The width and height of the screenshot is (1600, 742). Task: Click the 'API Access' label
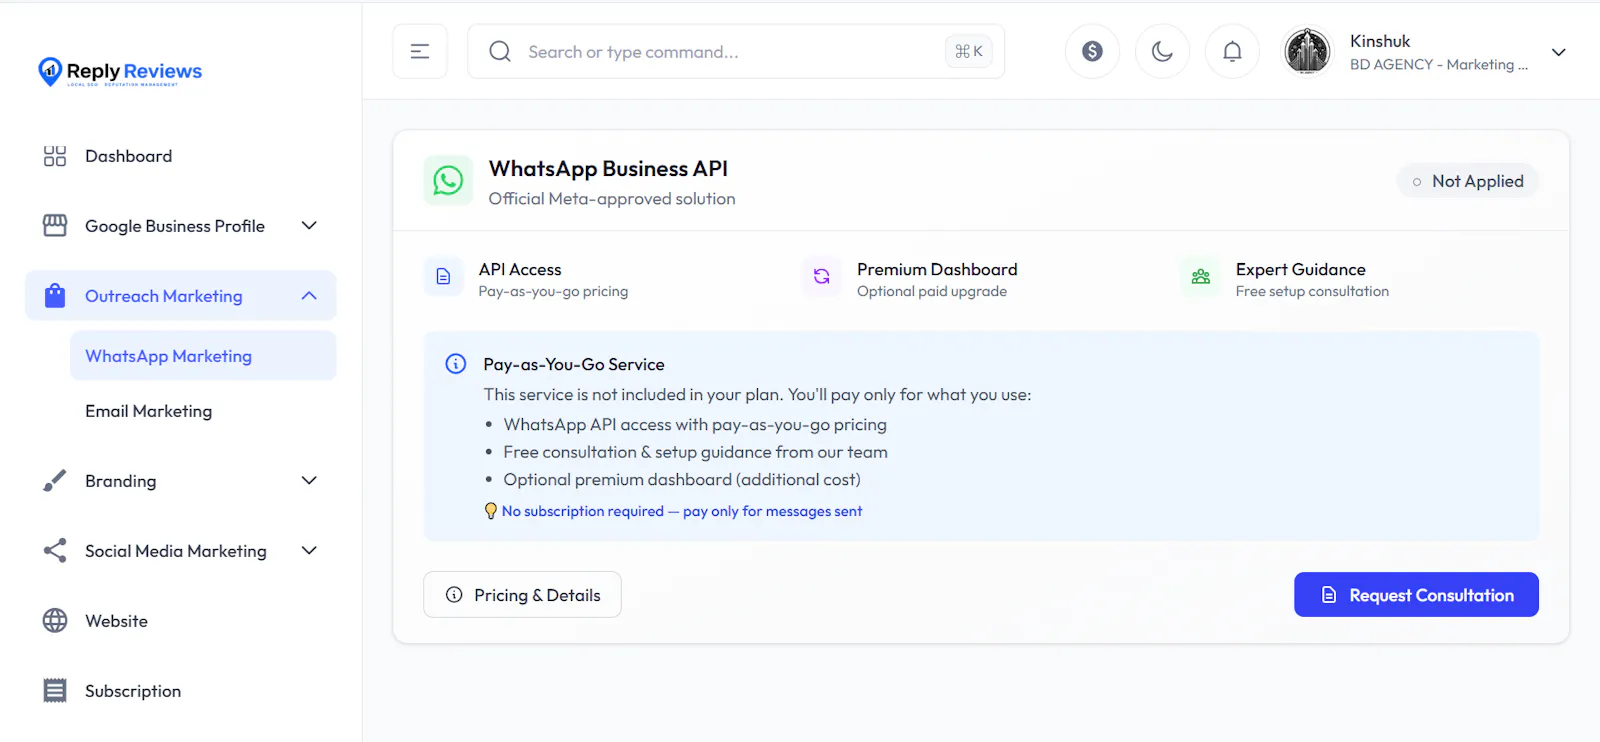point(520,270)
